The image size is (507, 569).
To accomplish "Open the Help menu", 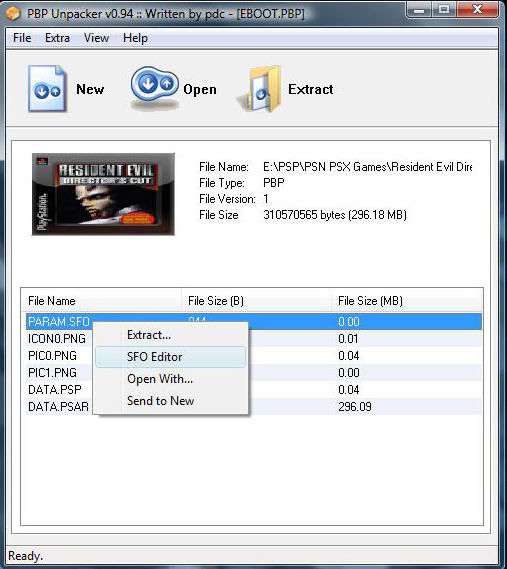I will click(x=135, y=38).
